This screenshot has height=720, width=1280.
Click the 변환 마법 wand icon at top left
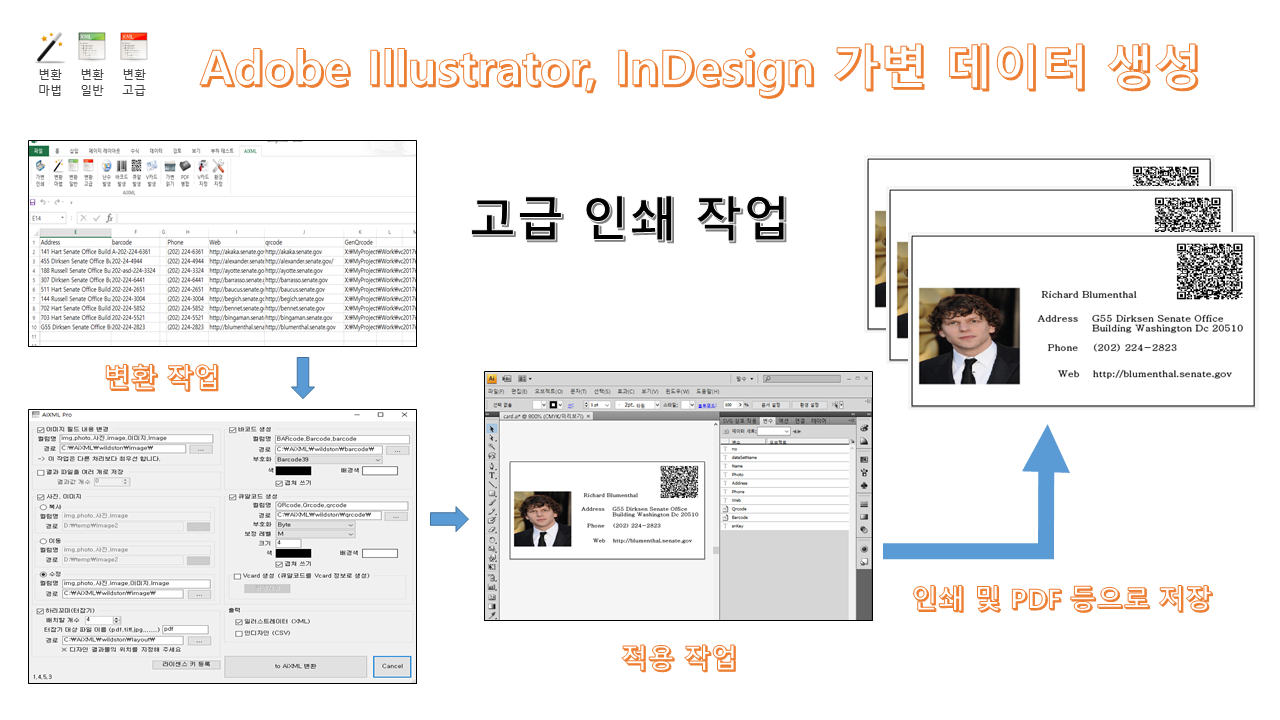point(49,48)
